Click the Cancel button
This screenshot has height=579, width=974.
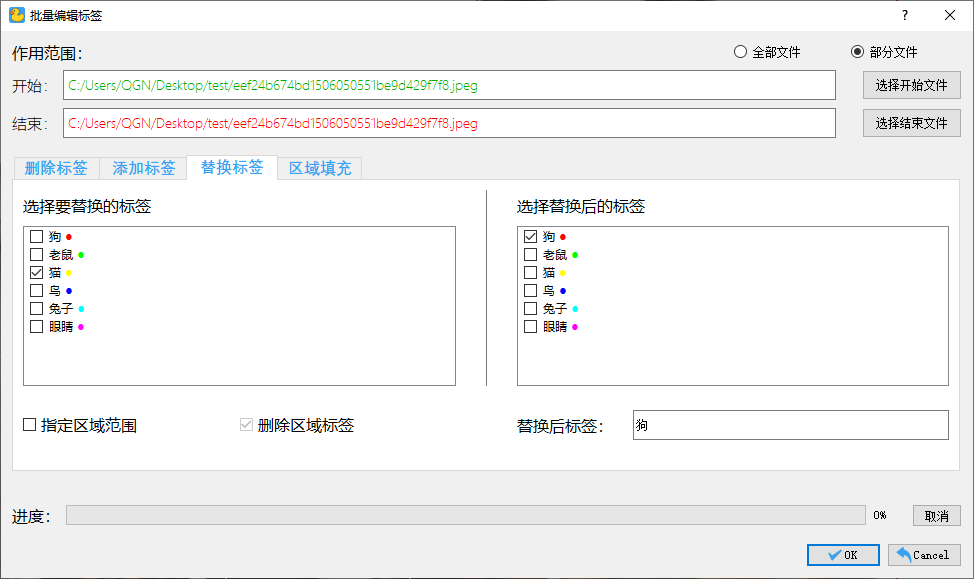(x=924, y=555)
